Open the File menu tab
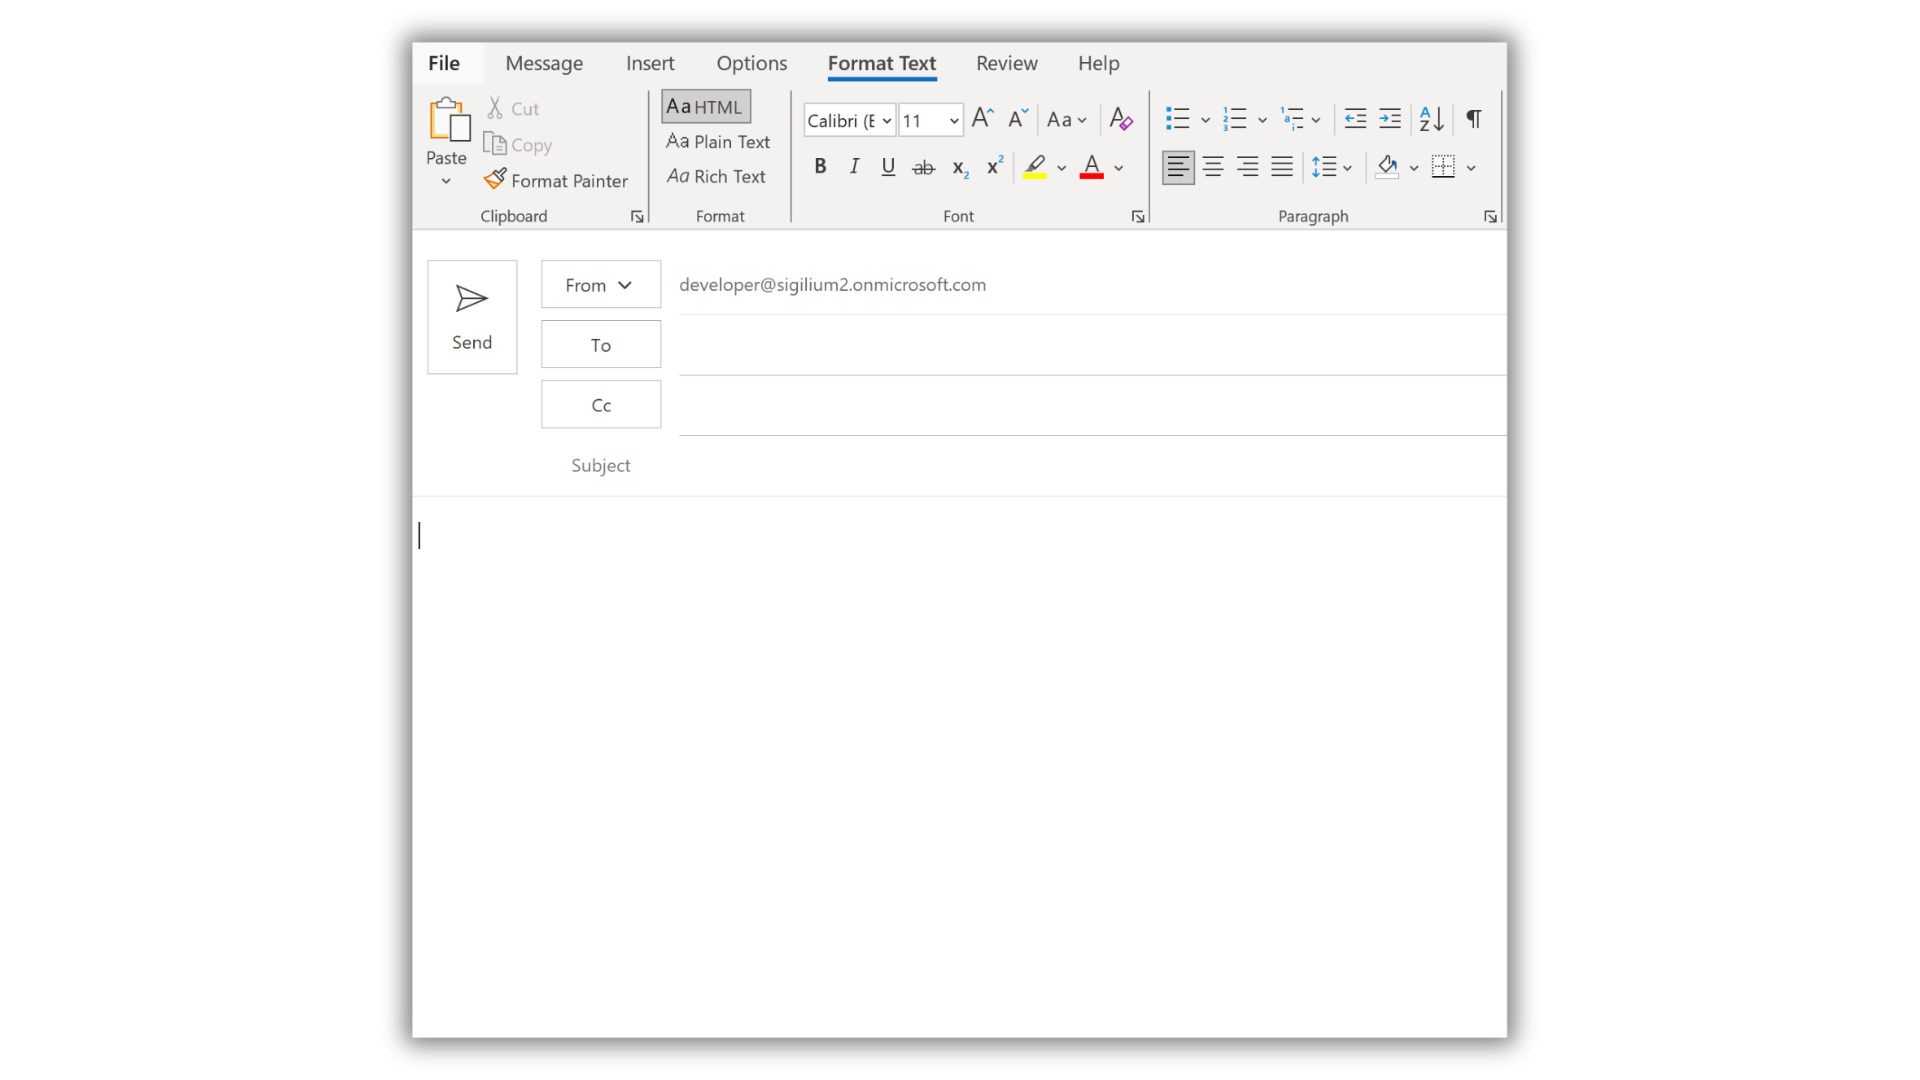 [x=444, y=63]
